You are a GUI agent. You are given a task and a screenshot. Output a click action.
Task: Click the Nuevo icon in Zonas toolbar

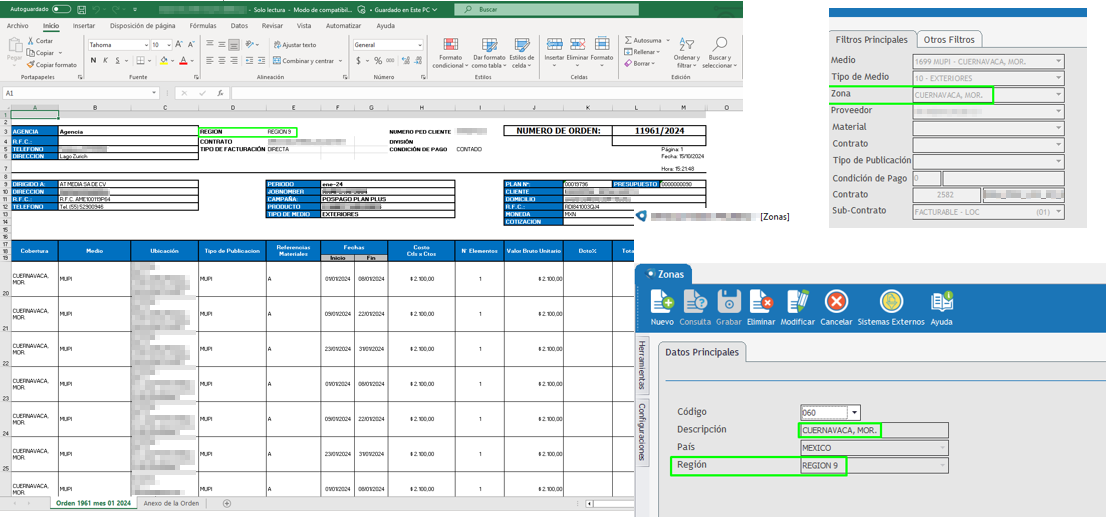pyautogui.click(x=662, y=302)
